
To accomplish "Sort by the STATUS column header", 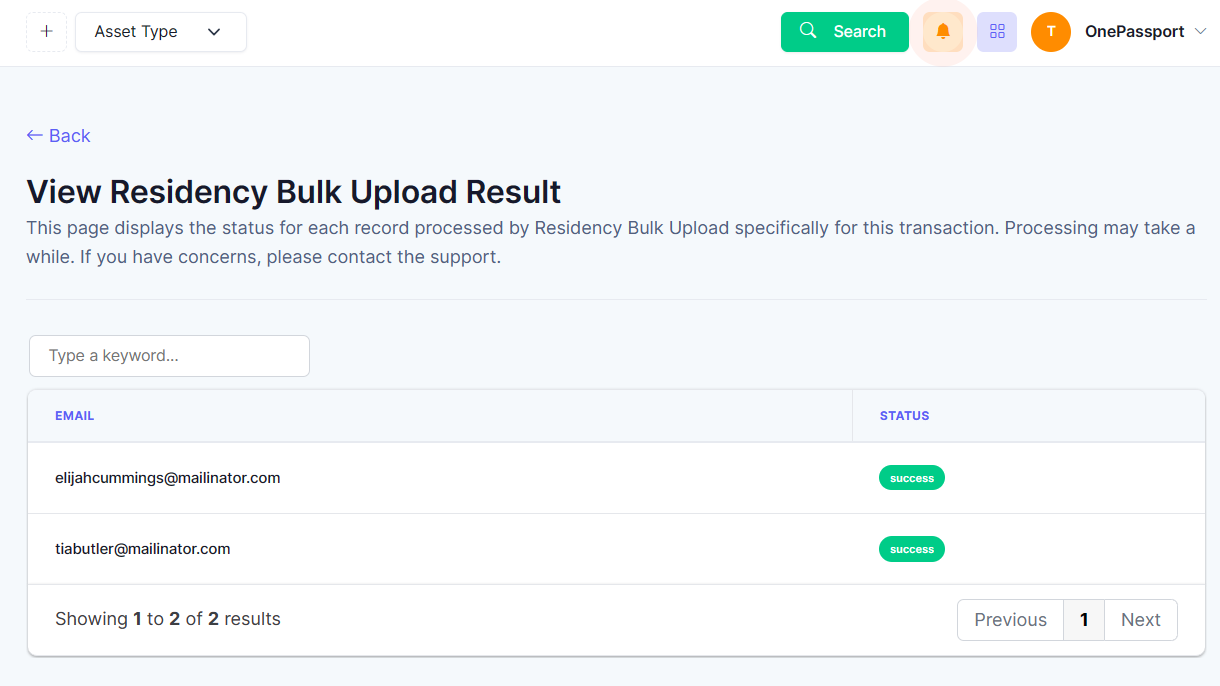I will click(x=904, y=416).
